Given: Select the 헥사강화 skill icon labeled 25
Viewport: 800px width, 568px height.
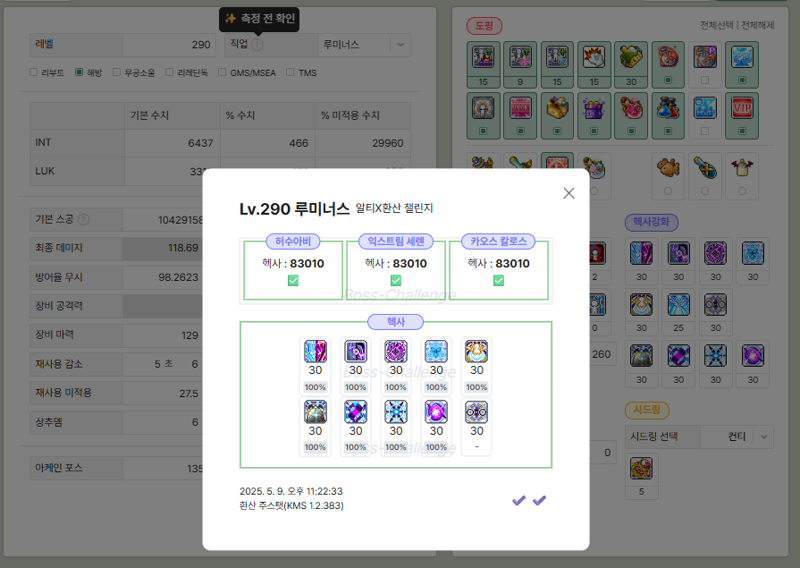Looking at the screenshot, I should (x=678, y=305).
